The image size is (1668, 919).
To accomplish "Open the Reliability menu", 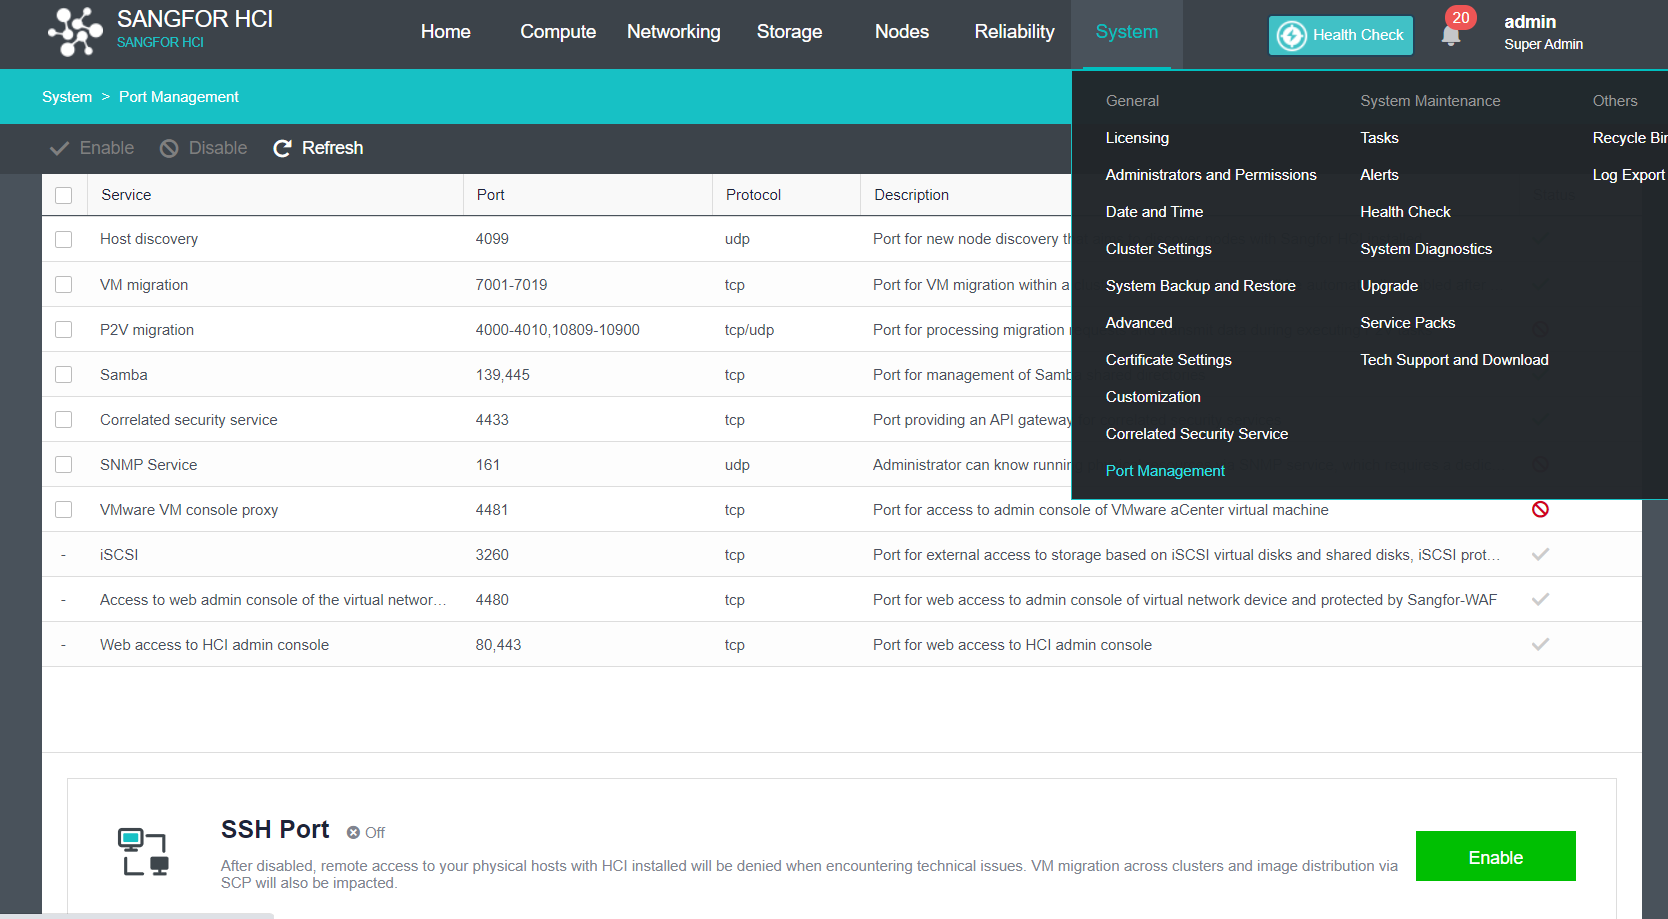I will [1014, 32].
